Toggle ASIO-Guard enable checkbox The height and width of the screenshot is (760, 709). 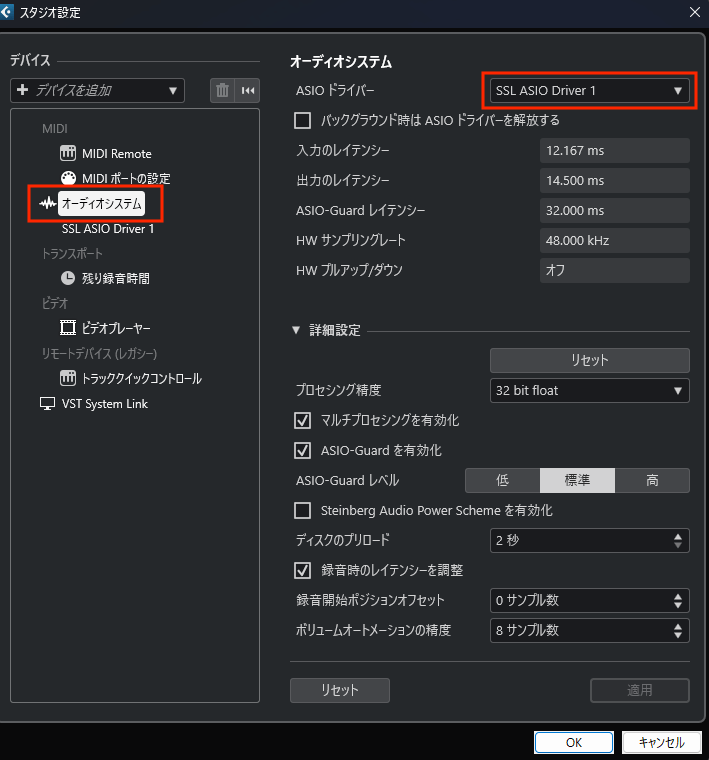pos(302,451)
